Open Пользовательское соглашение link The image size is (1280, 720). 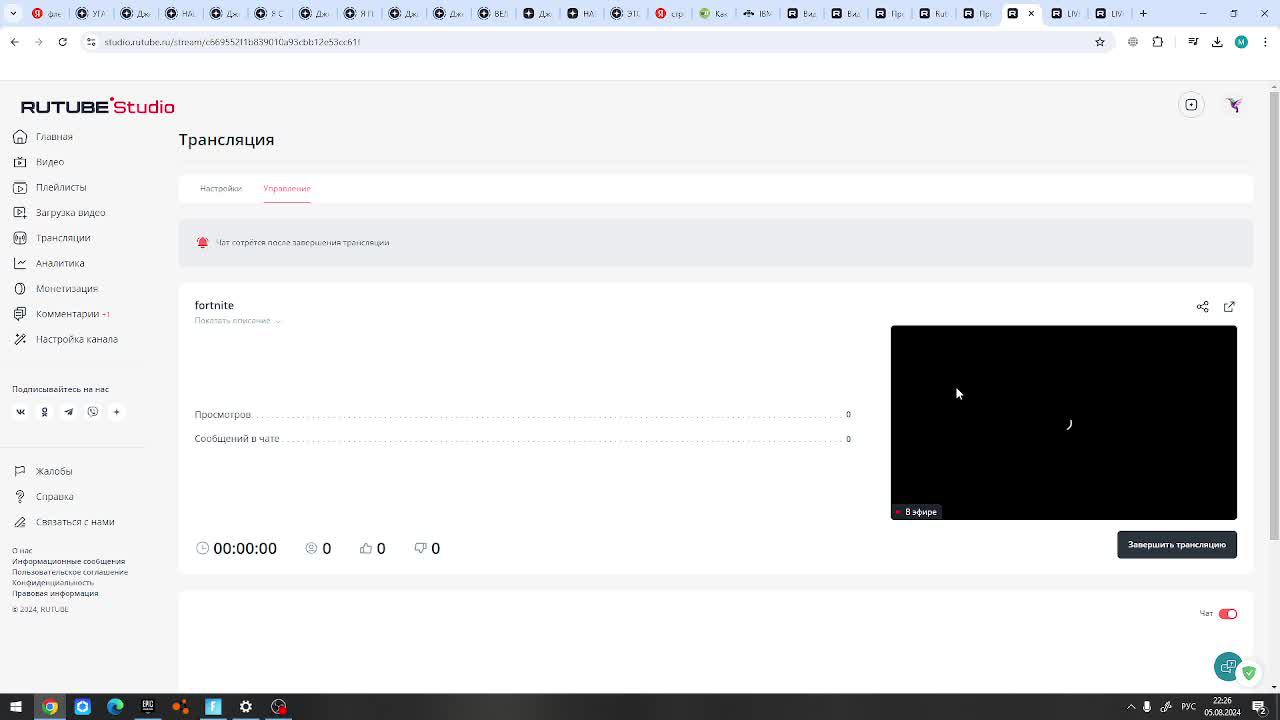click(x=70, y=572)
